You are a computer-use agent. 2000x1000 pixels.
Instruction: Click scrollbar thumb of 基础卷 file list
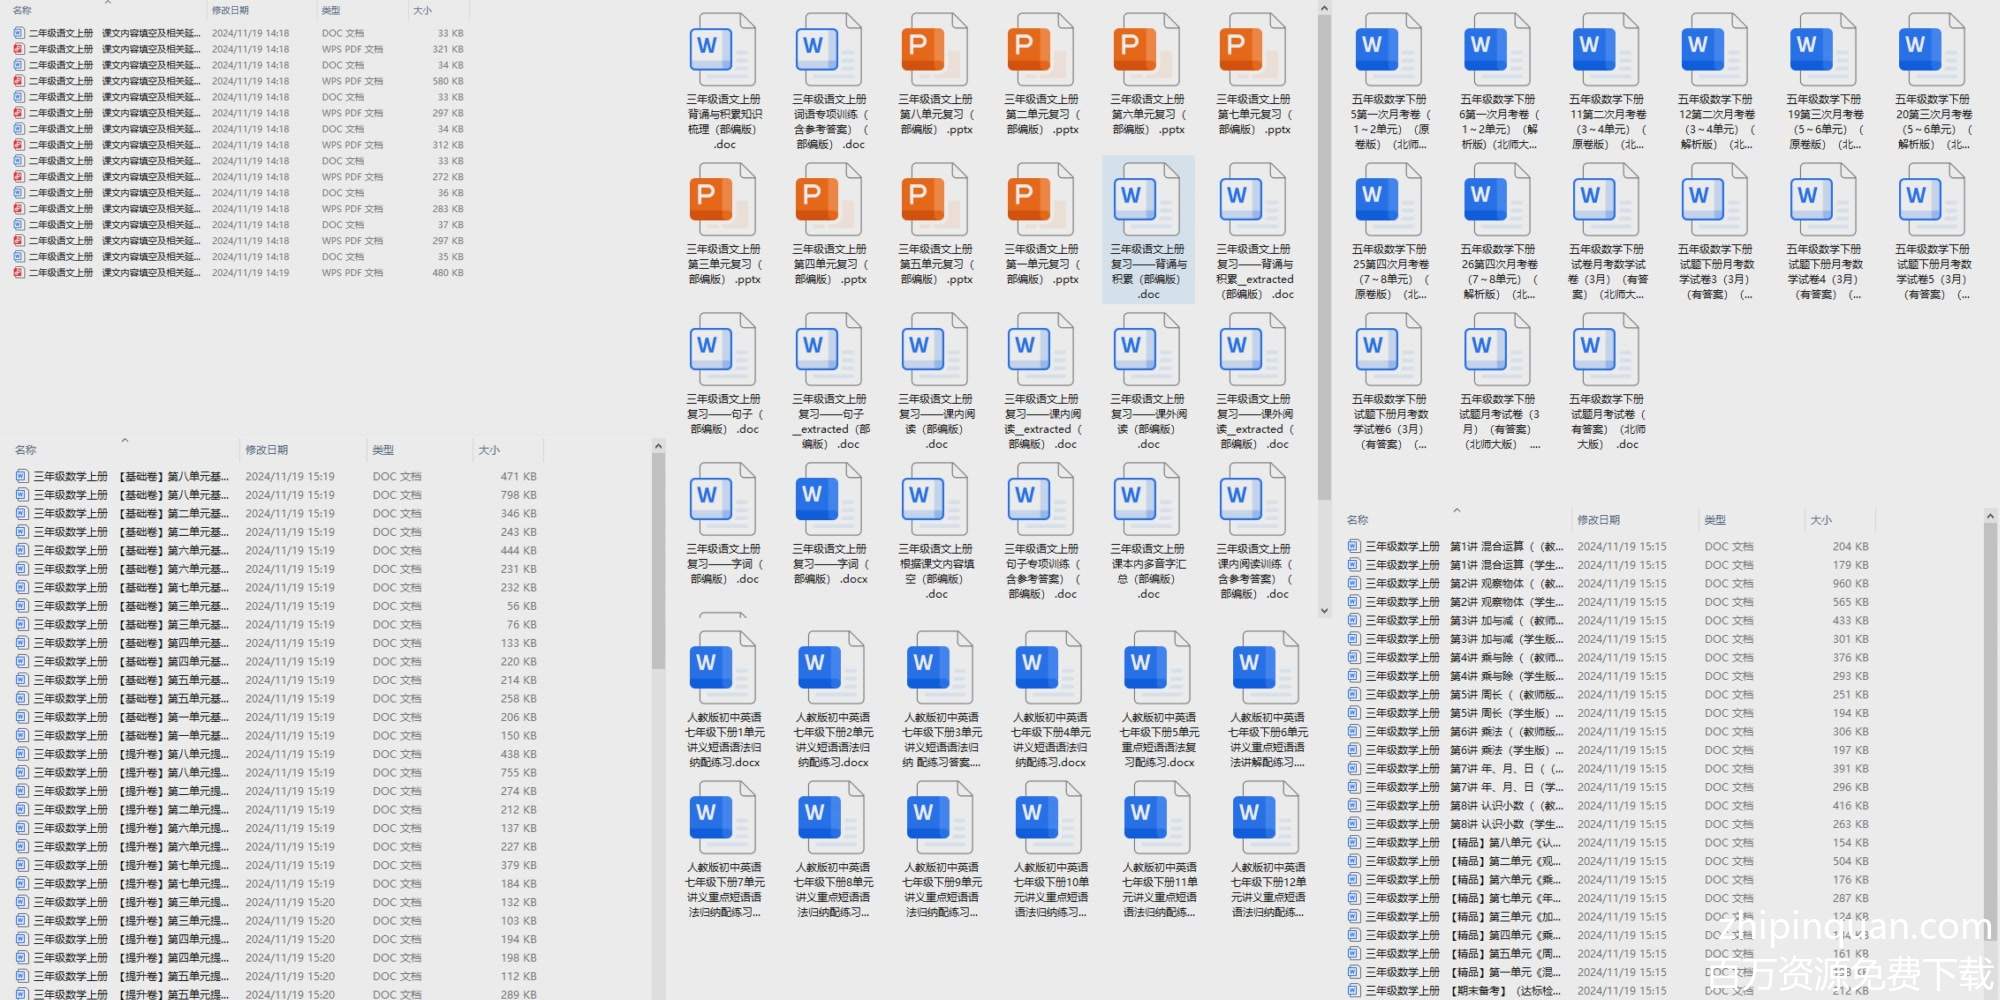point(658,560)
